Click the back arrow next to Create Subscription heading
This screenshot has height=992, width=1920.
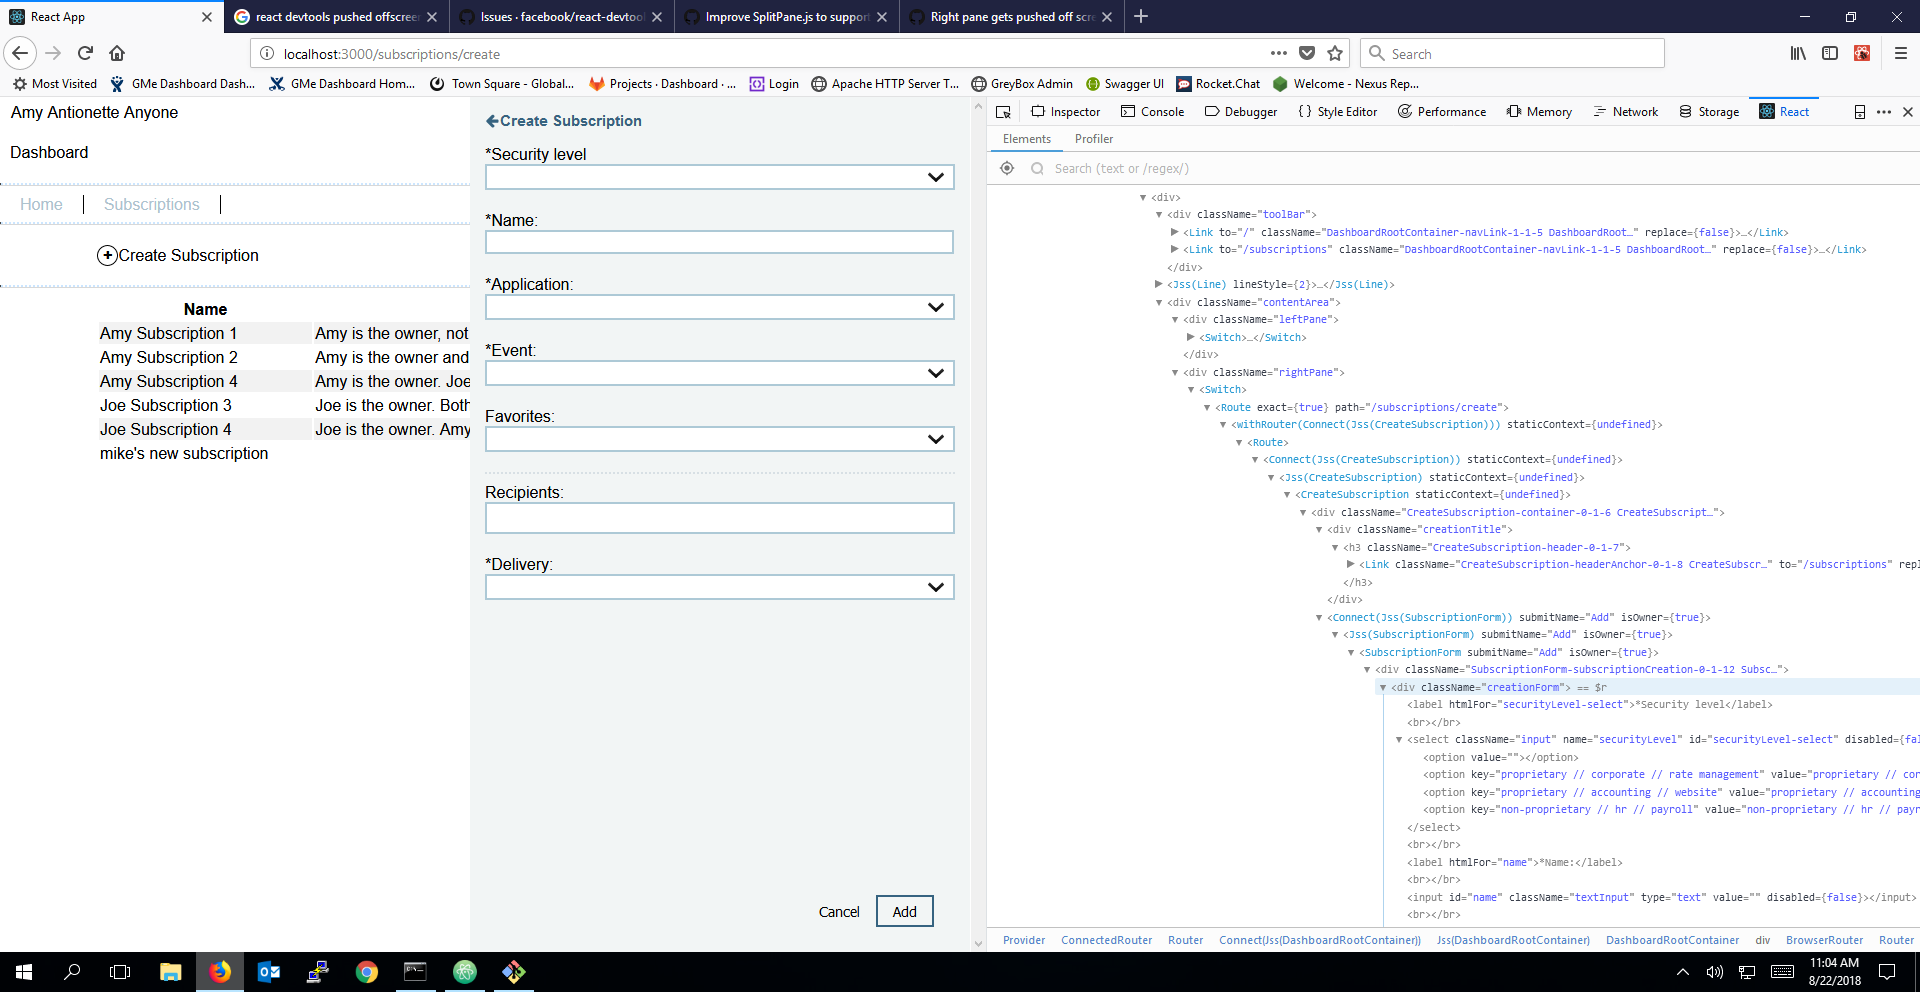492,121
